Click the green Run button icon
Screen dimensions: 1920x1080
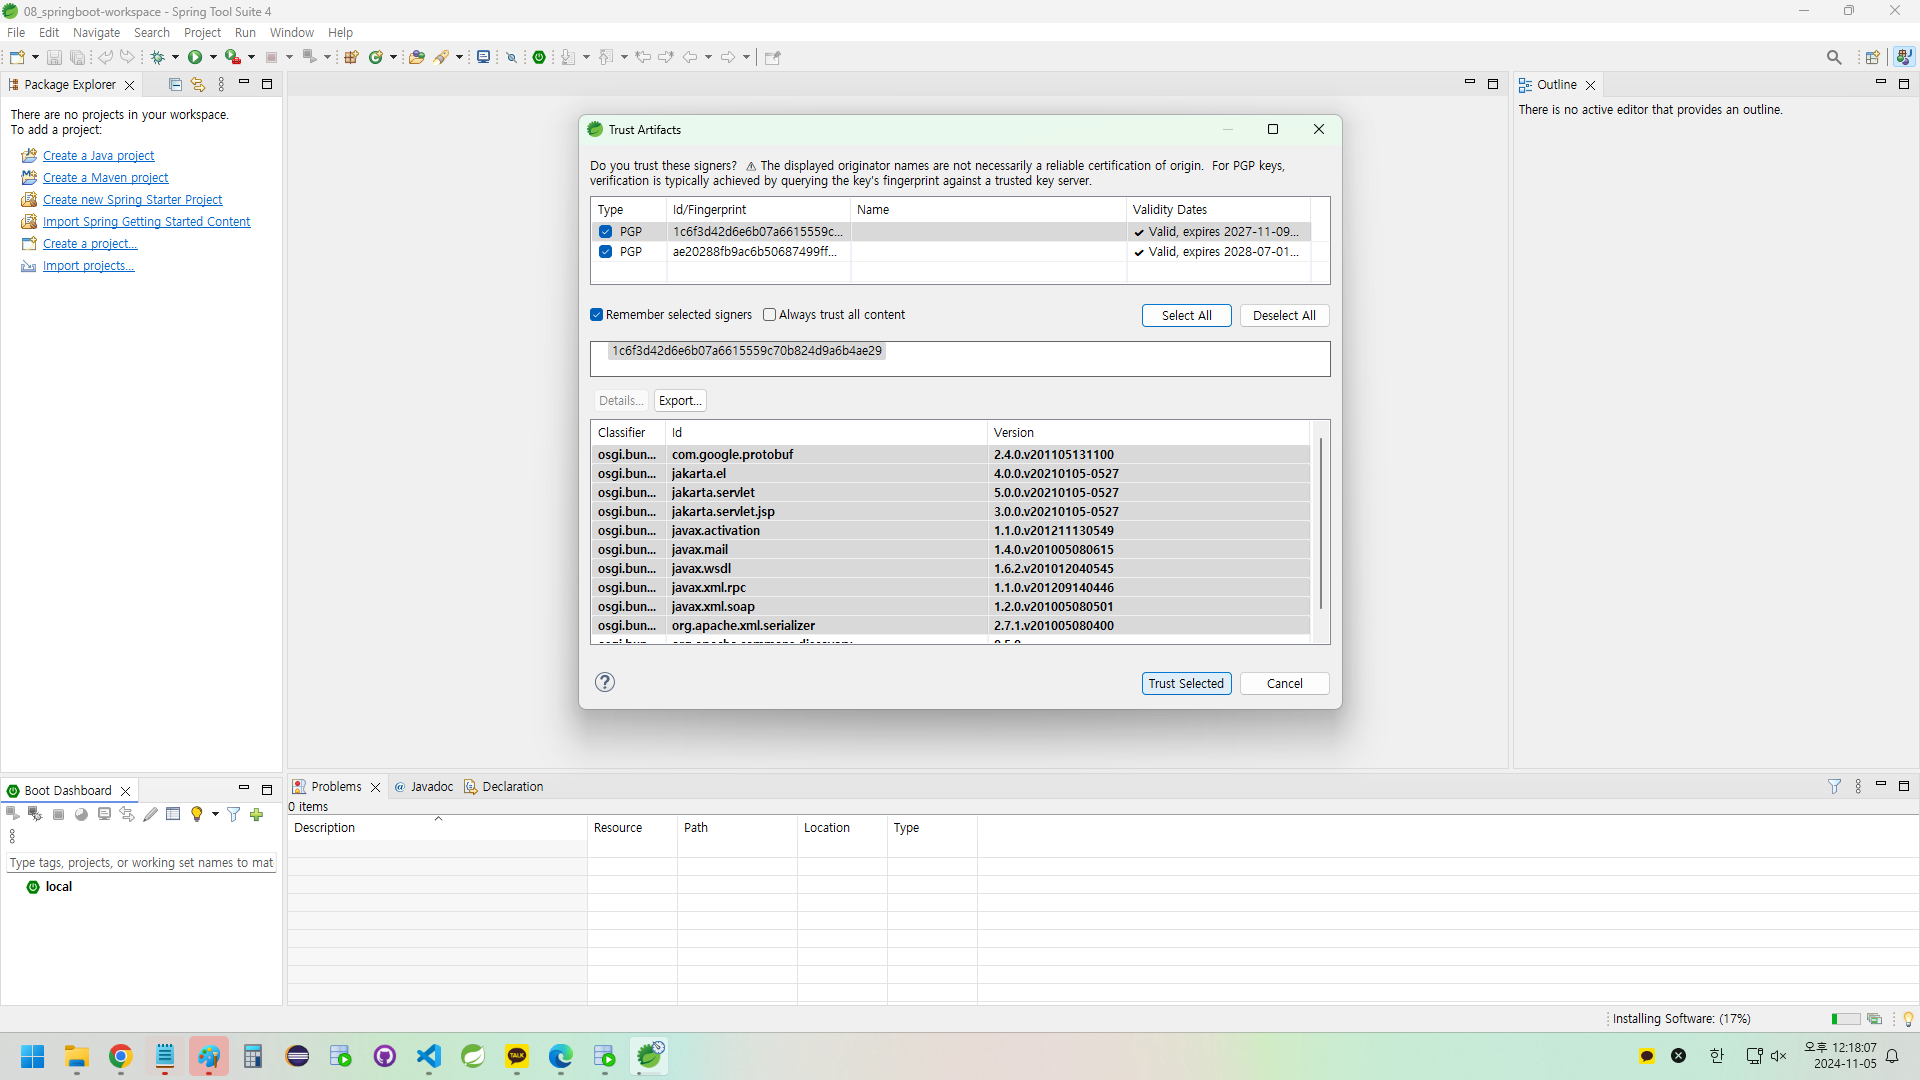tap(195, 57)
